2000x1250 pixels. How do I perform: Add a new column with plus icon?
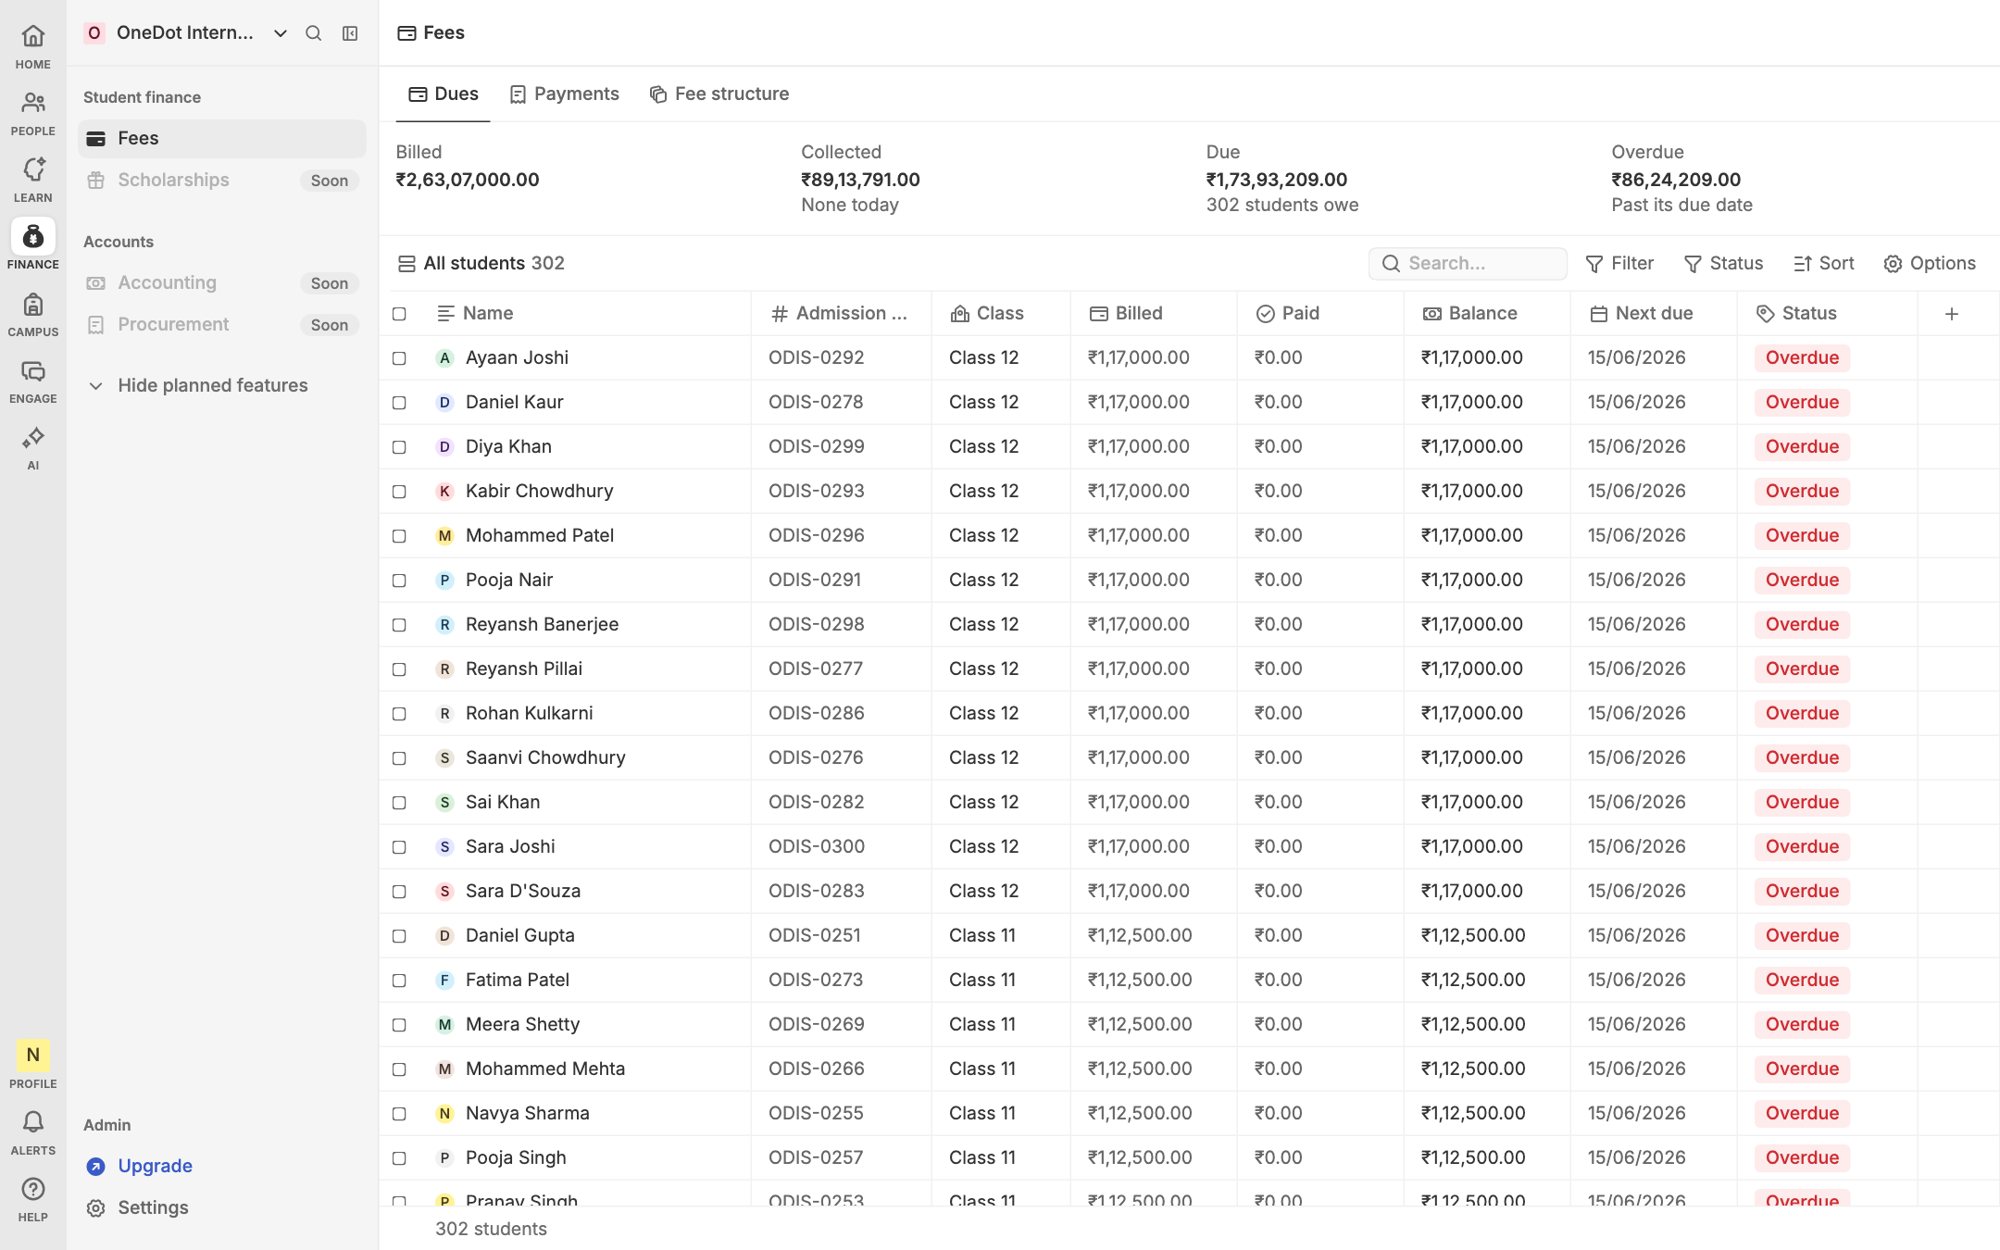(x=1951, y=314)
